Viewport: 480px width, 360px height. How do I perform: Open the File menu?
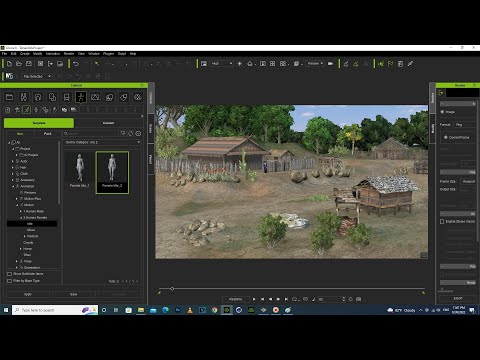pos(4,54)
